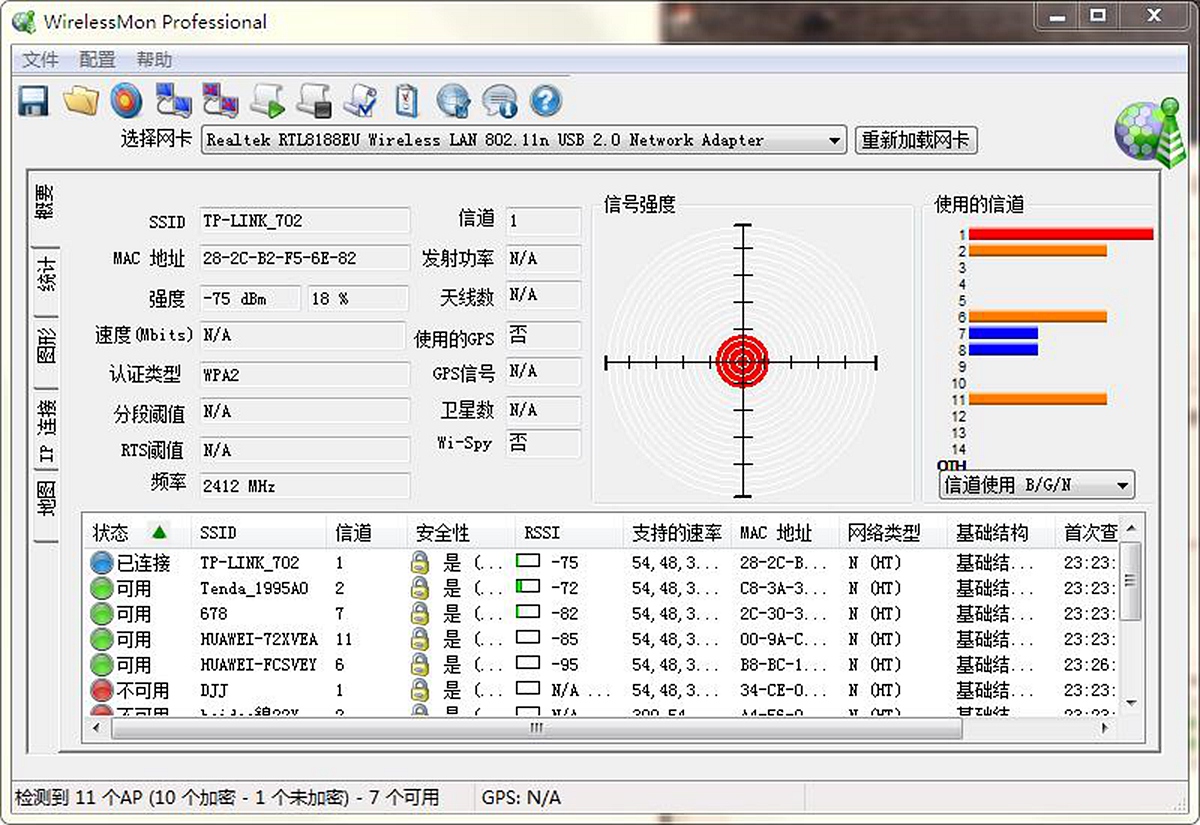Screen dimensions: 1200x825
Task: Open a file with the folder icon
Action: [x=81, y=100]
